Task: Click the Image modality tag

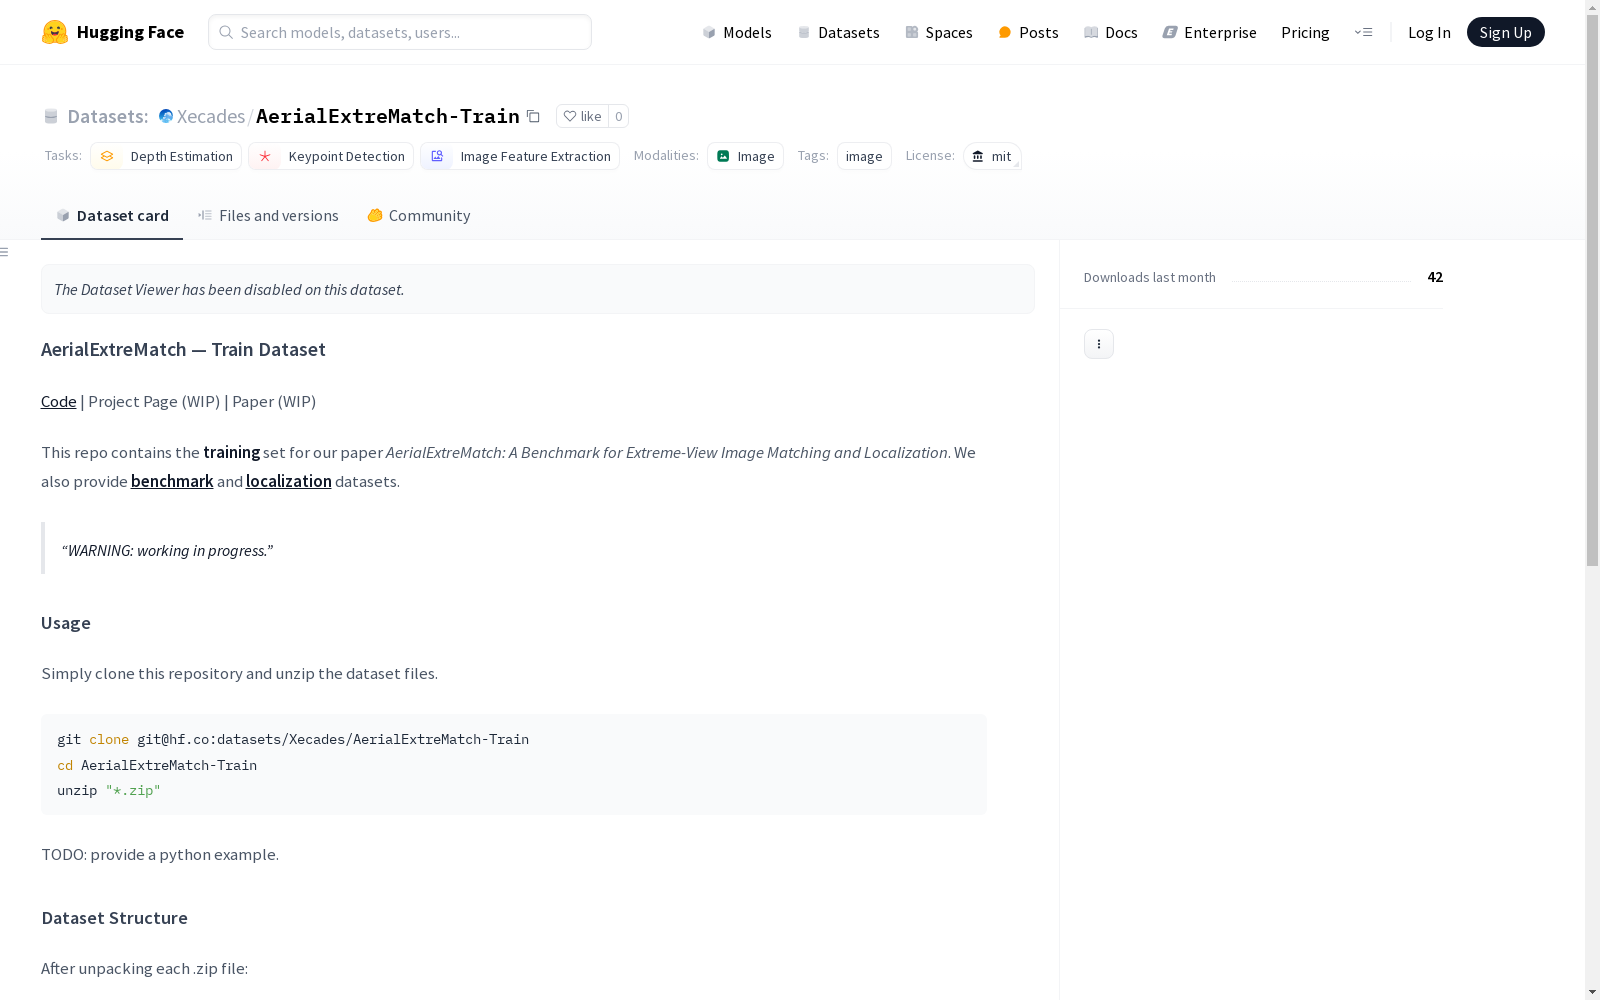Action: pos(745,156)
